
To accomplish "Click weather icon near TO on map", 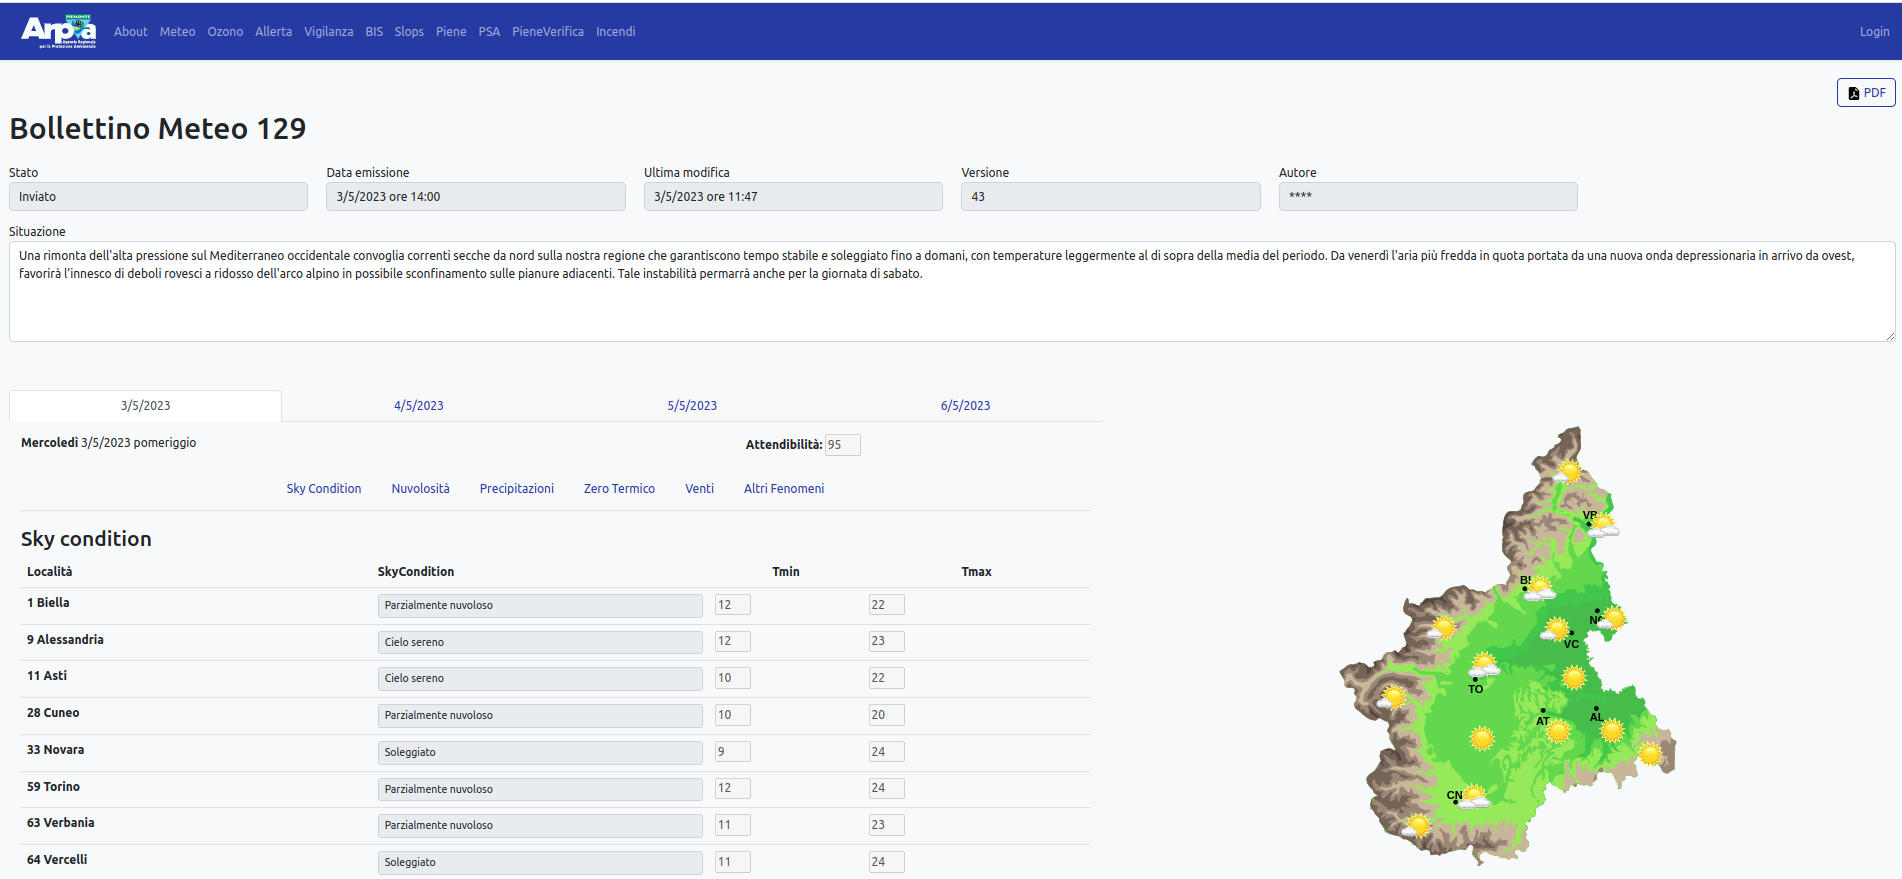I will pos(1485,664).
